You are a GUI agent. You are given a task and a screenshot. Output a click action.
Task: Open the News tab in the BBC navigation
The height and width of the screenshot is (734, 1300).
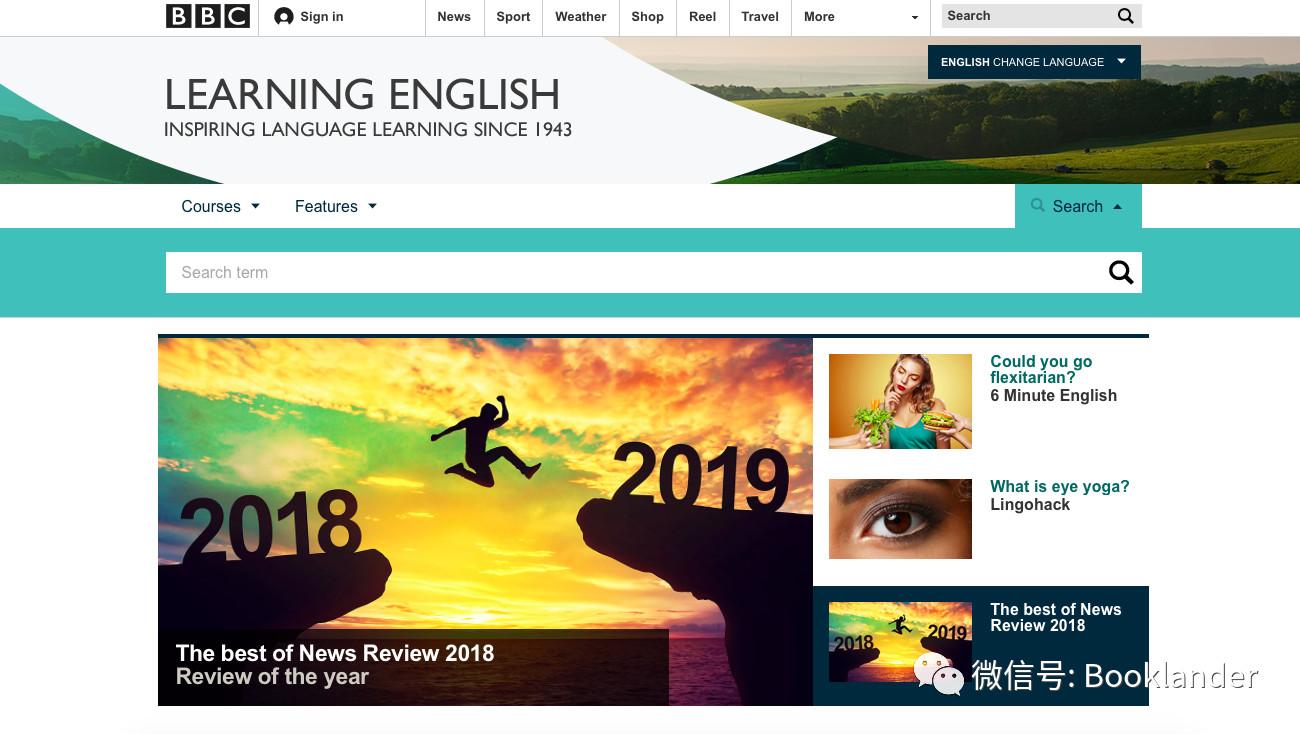click(x=454, y=17)
